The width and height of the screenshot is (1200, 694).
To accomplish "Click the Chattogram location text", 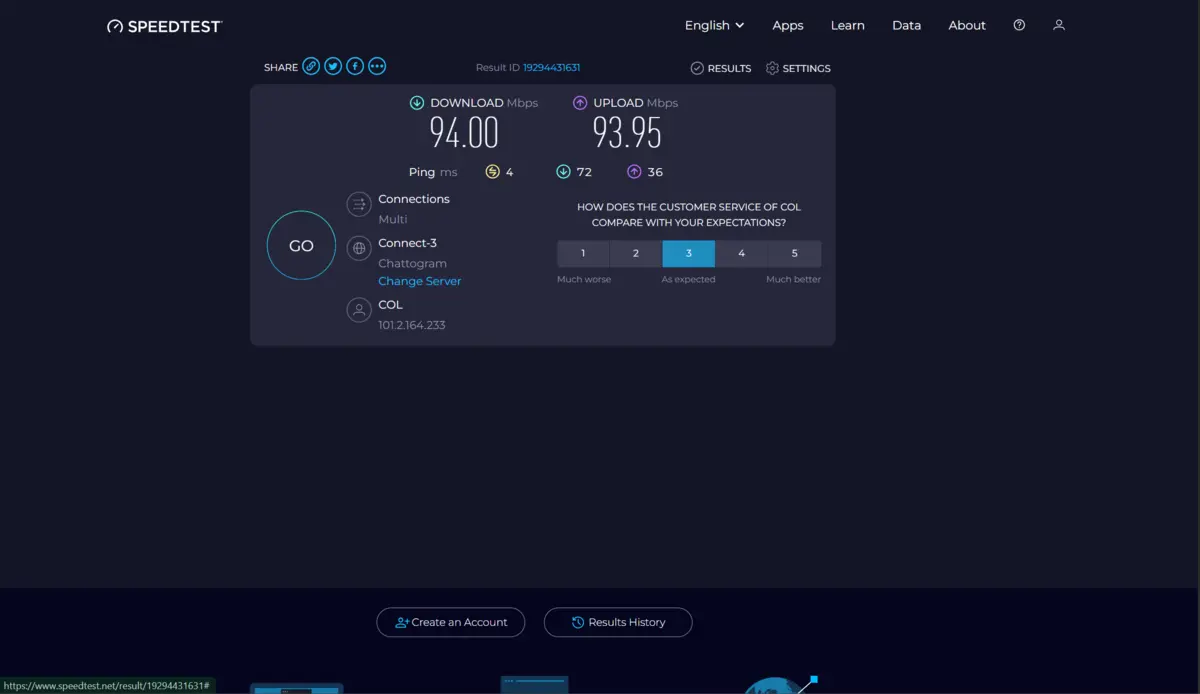I will point(412,263).
